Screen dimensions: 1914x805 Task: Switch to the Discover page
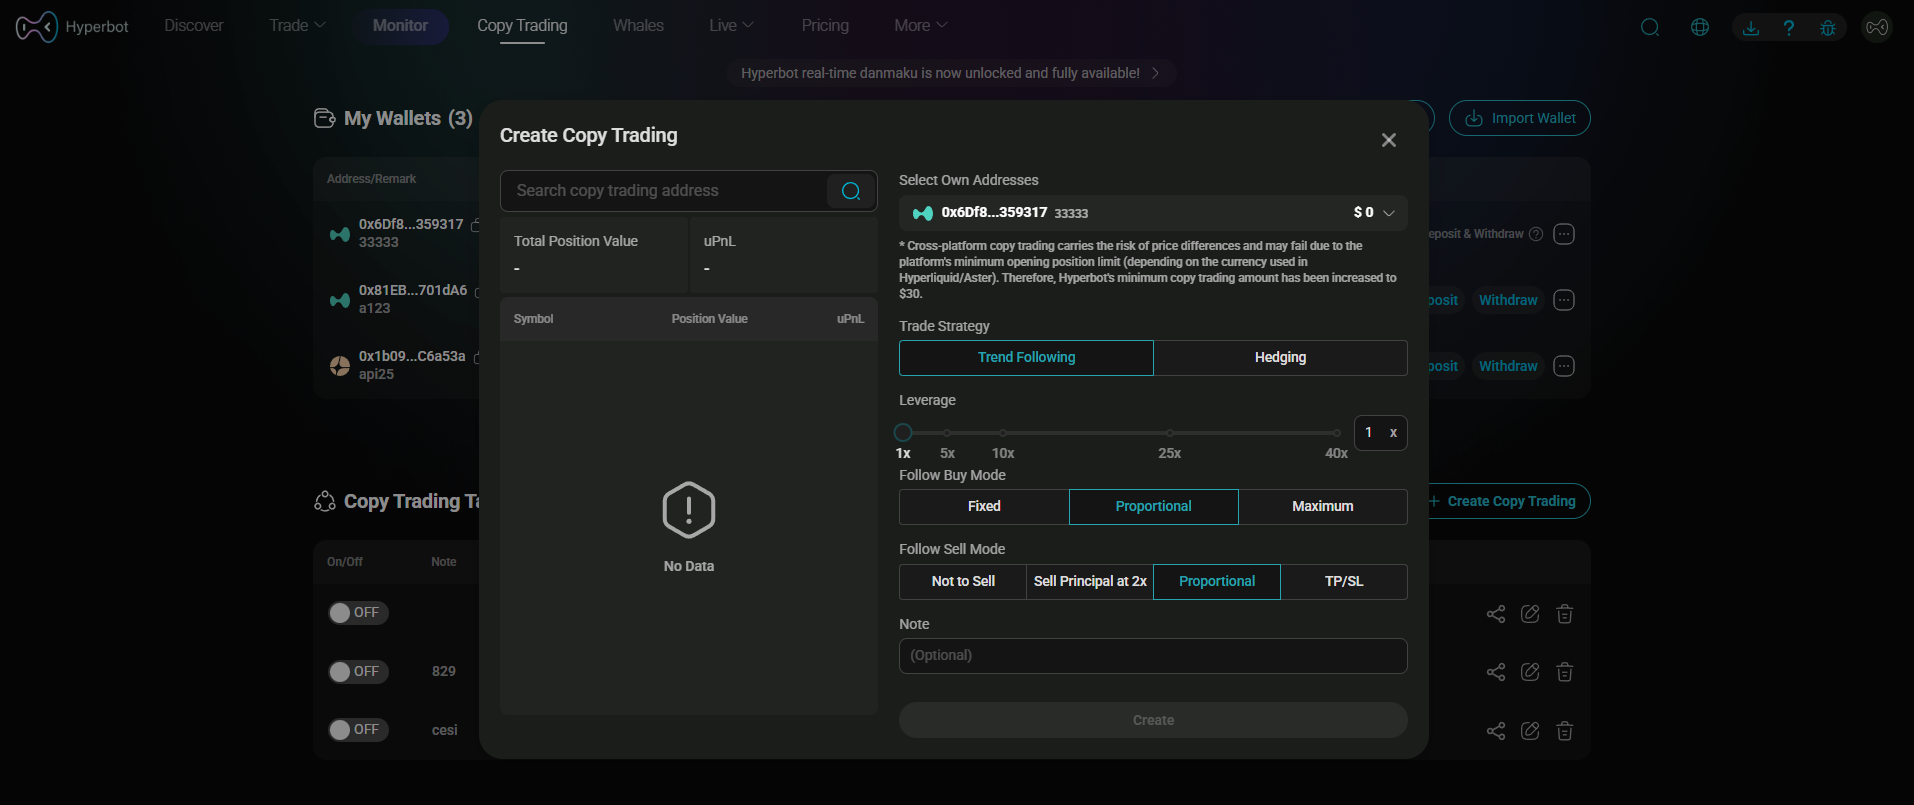194,26
